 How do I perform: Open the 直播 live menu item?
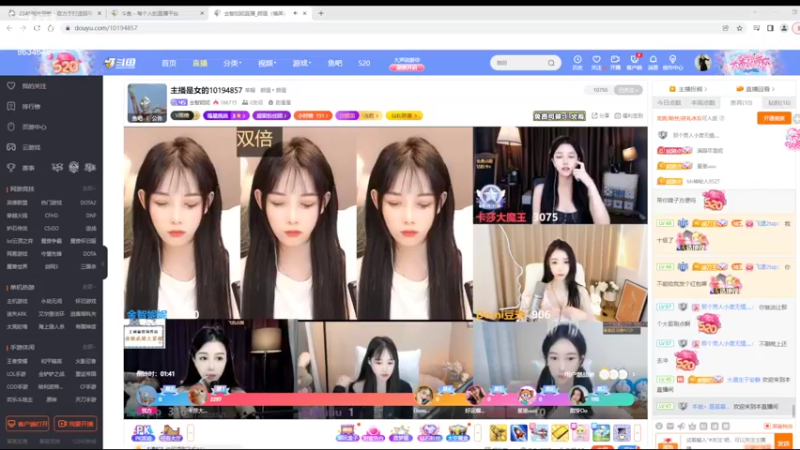199,63
